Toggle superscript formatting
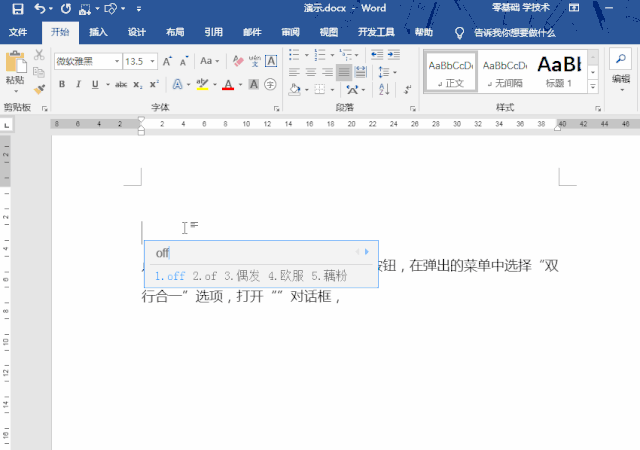Viewport: 640px width, 450px height. click(154, 84)
